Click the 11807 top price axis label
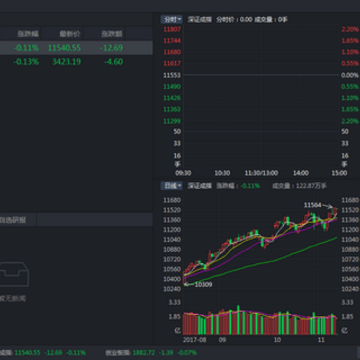 [172, 29]
